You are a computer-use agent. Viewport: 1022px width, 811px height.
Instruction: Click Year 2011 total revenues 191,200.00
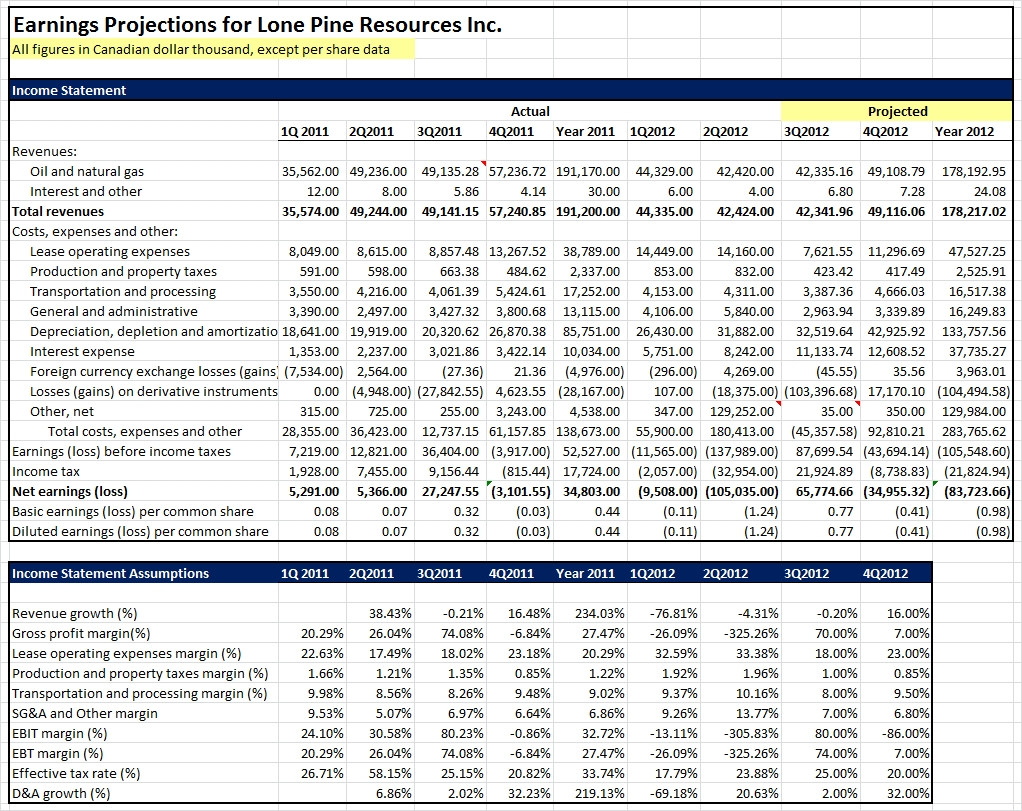click(x=587, y=211)
